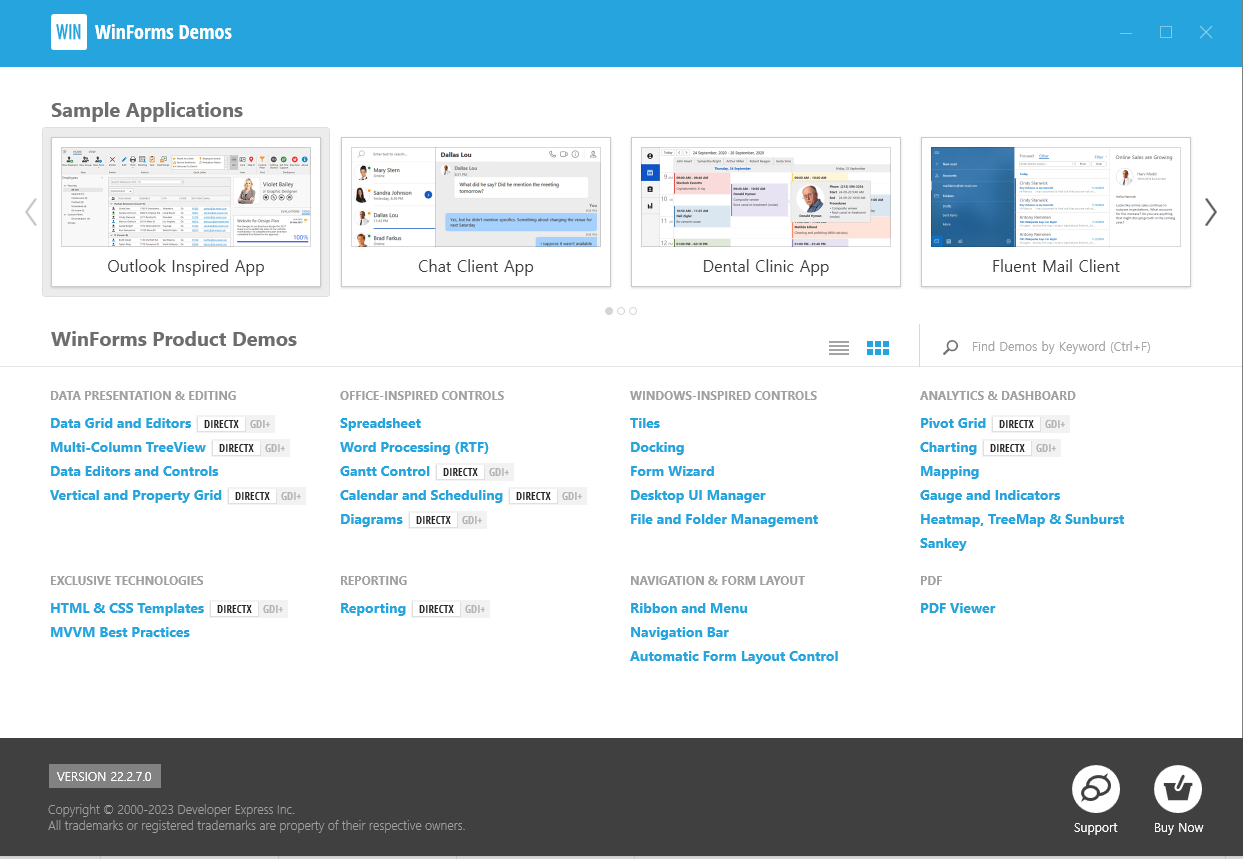
Task: Open HTML & CSS Templates demo
Action: click(127, 608)
